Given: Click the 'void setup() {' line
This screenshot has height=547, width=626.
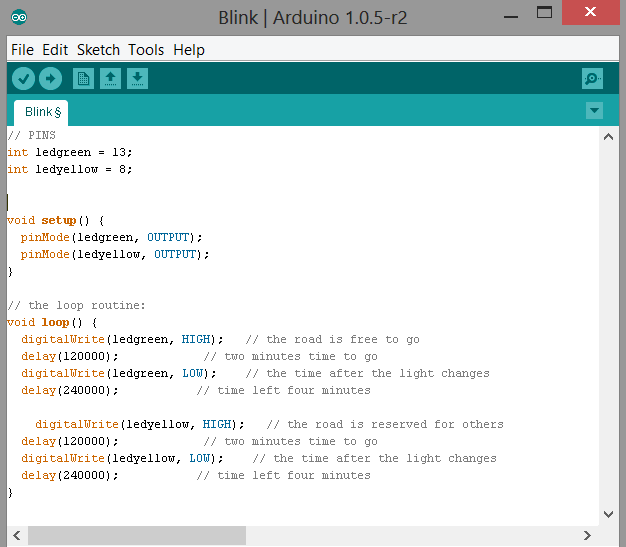Looking at the screenshot, I should [x=56, y=220].
